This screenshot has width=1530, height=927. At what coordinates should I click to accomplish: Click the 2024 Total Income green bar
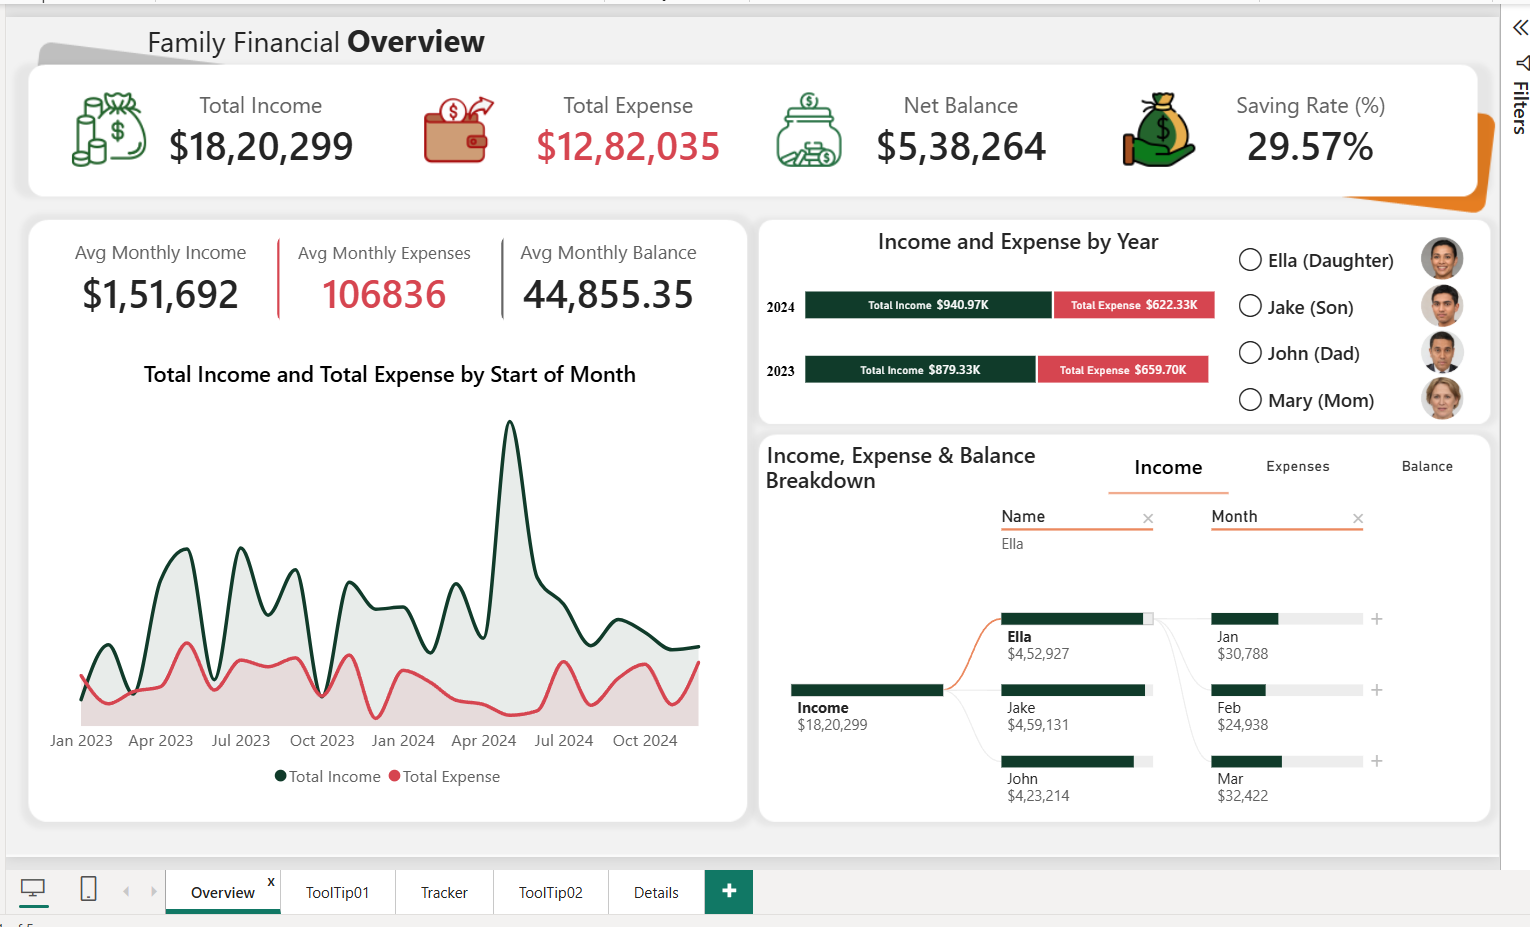(928, 305)
